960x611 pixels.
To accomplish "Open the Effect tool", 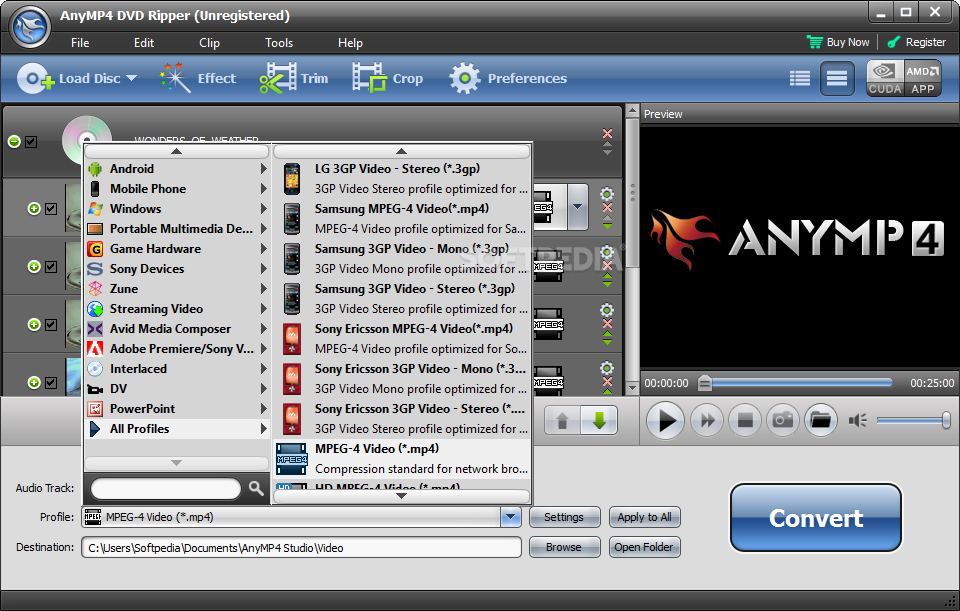I will pos(198,78).
